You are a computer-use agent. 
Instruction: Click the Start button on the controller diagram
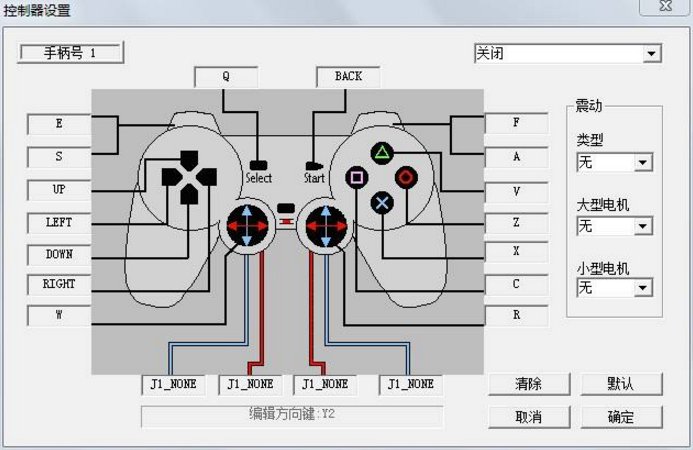point(314,166)
